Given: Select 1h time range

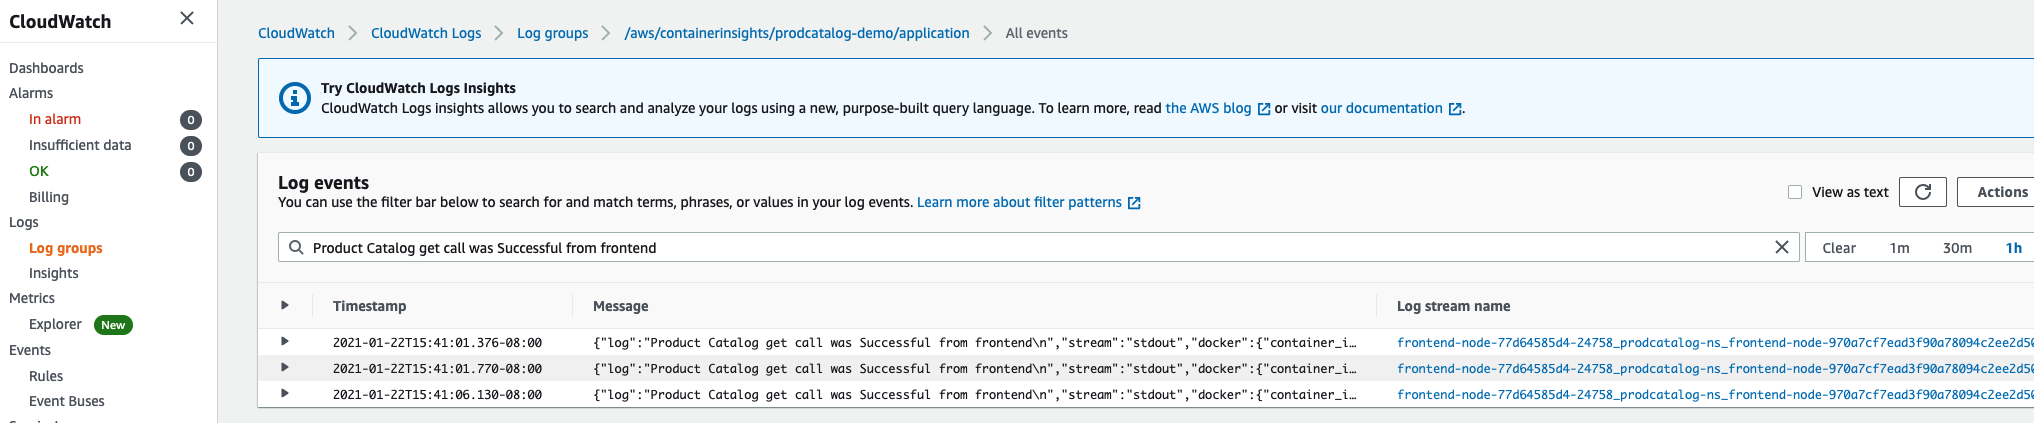Looking at the screenshot, I should (2013, 248).
